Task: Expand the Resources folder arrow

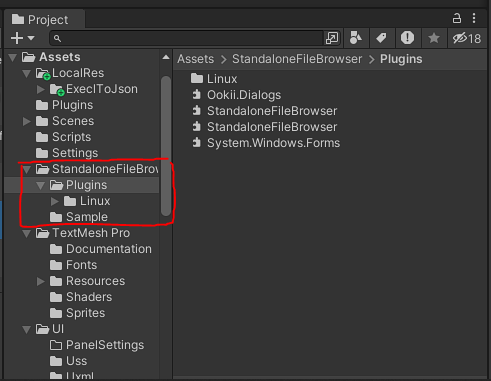Action: point(40,281)
